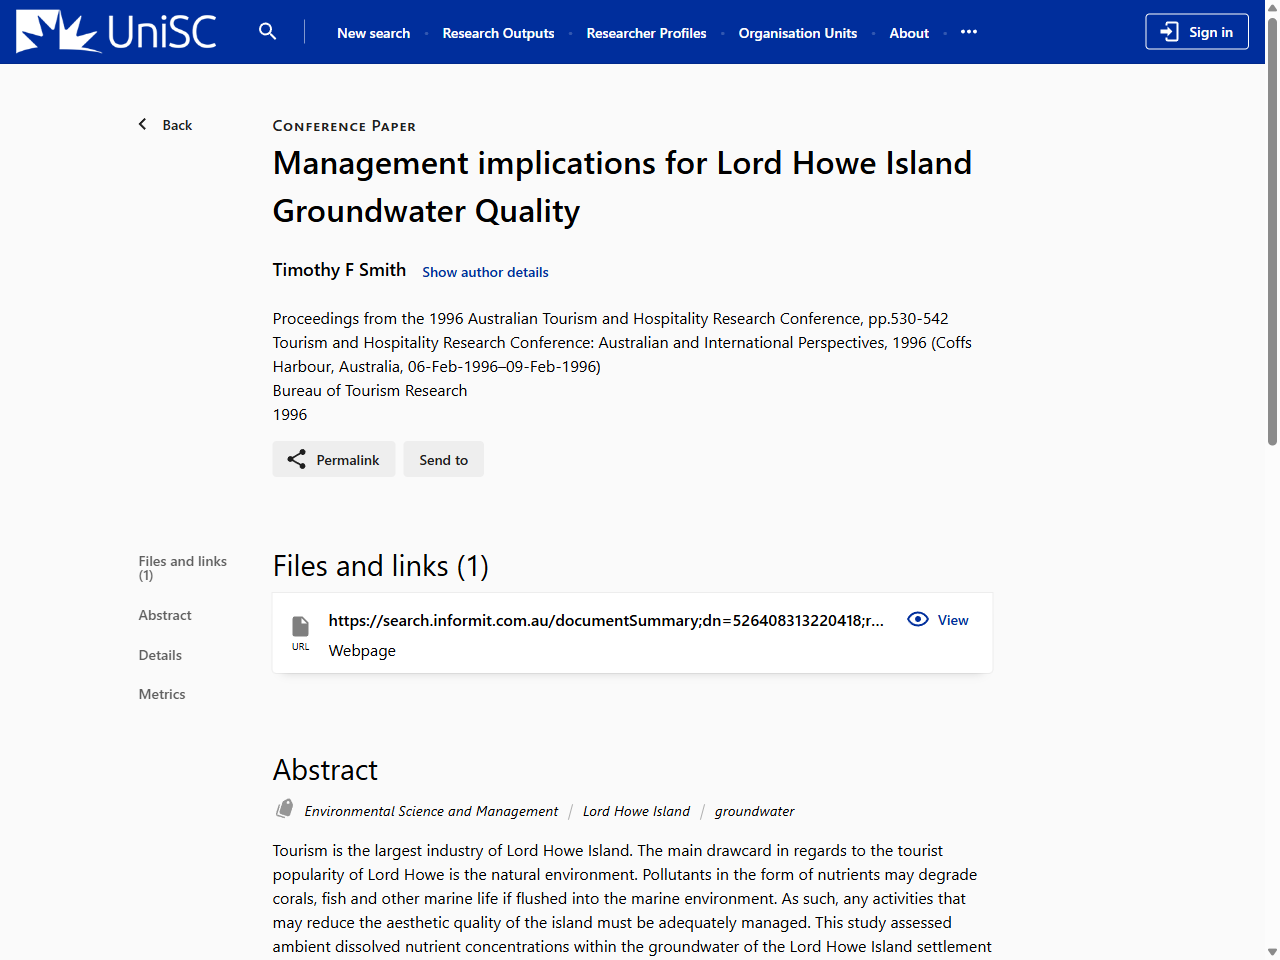The height and width of the screenshot is (960, 1280).
Task: Click the page vertical scrollbar thumb
Action: [1272, 230]
